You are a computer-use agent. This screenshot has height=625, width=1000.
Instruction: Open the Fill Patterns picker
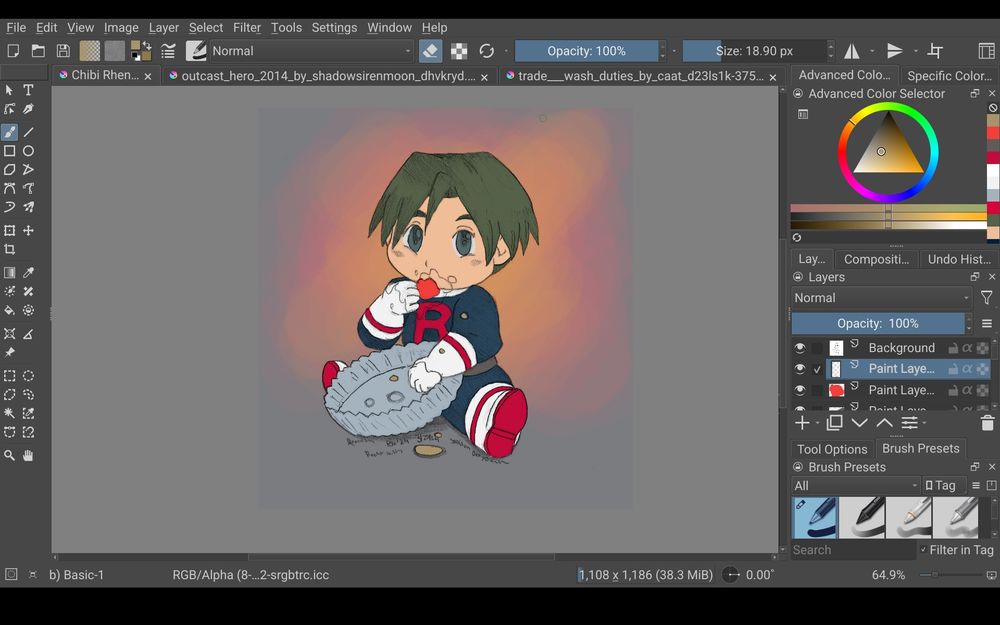tap(115, 51)
